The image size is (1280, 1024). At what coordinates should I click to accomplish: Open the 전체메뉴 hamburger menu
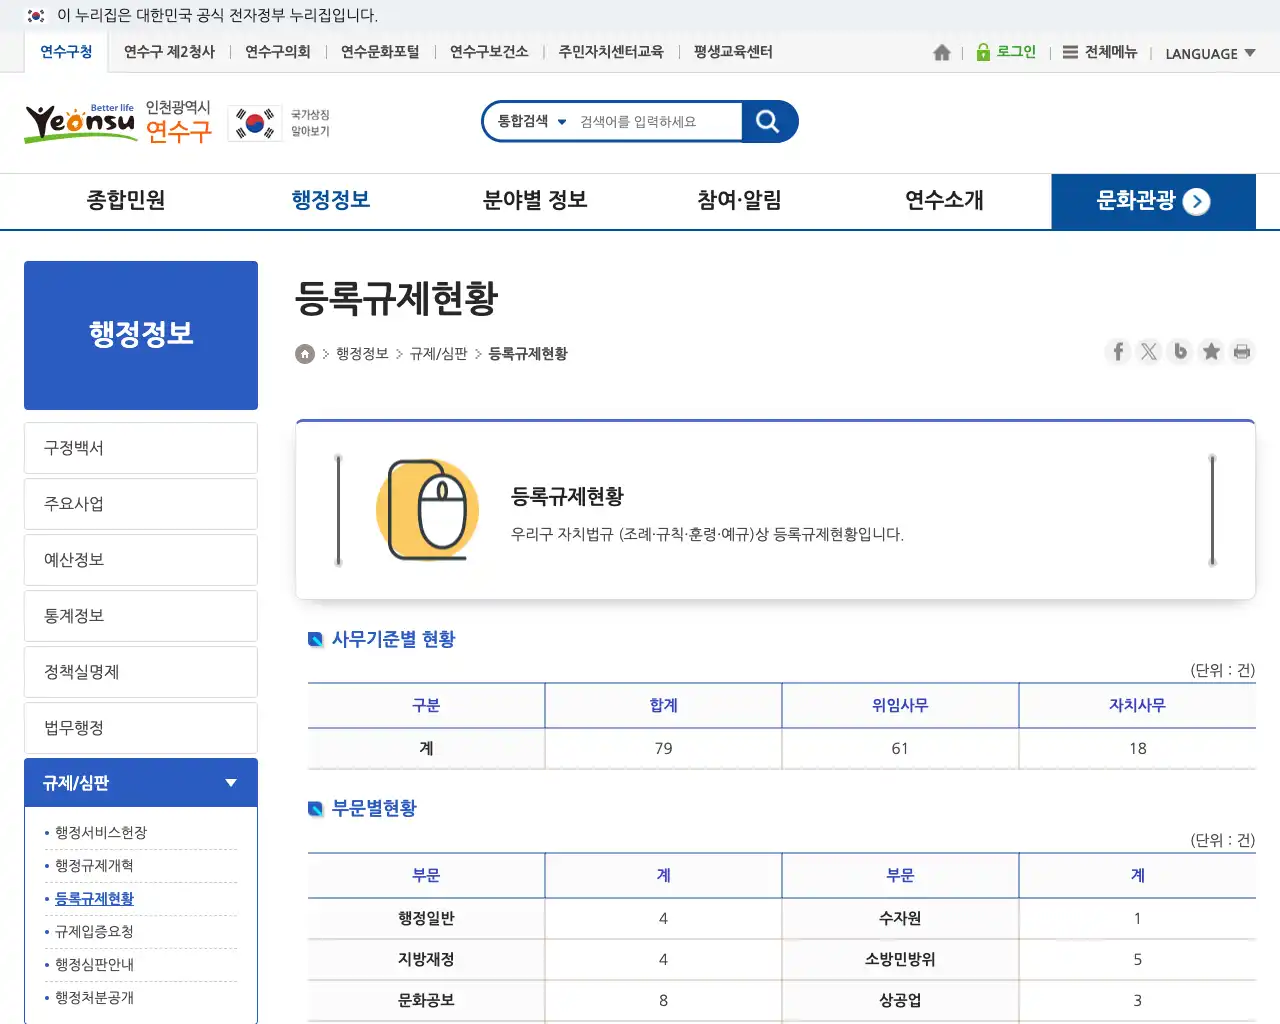[1099, 53]
